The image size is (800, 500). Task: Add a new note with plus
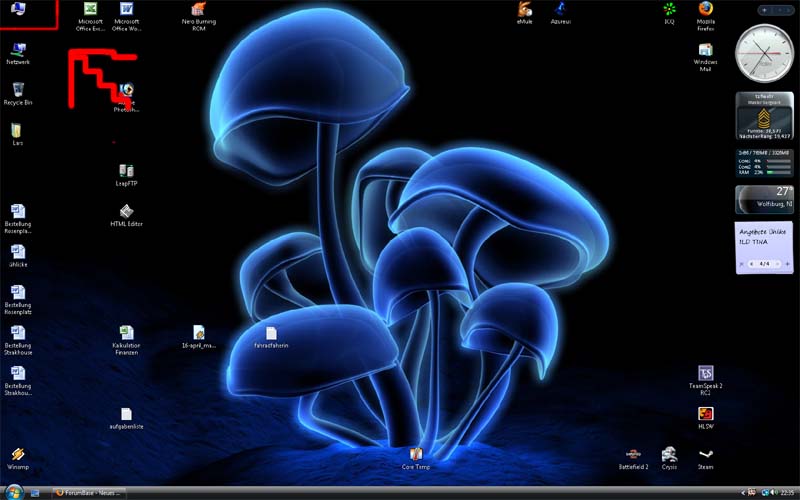(788, 264)
